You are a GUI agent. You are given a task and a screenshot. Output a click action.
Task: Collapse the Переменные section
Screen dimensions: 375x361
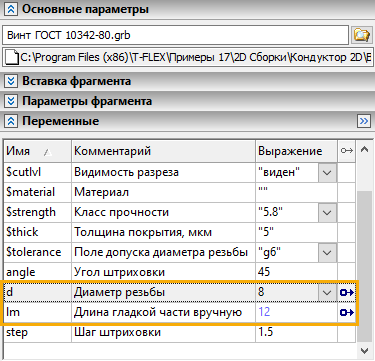(11, 121)
